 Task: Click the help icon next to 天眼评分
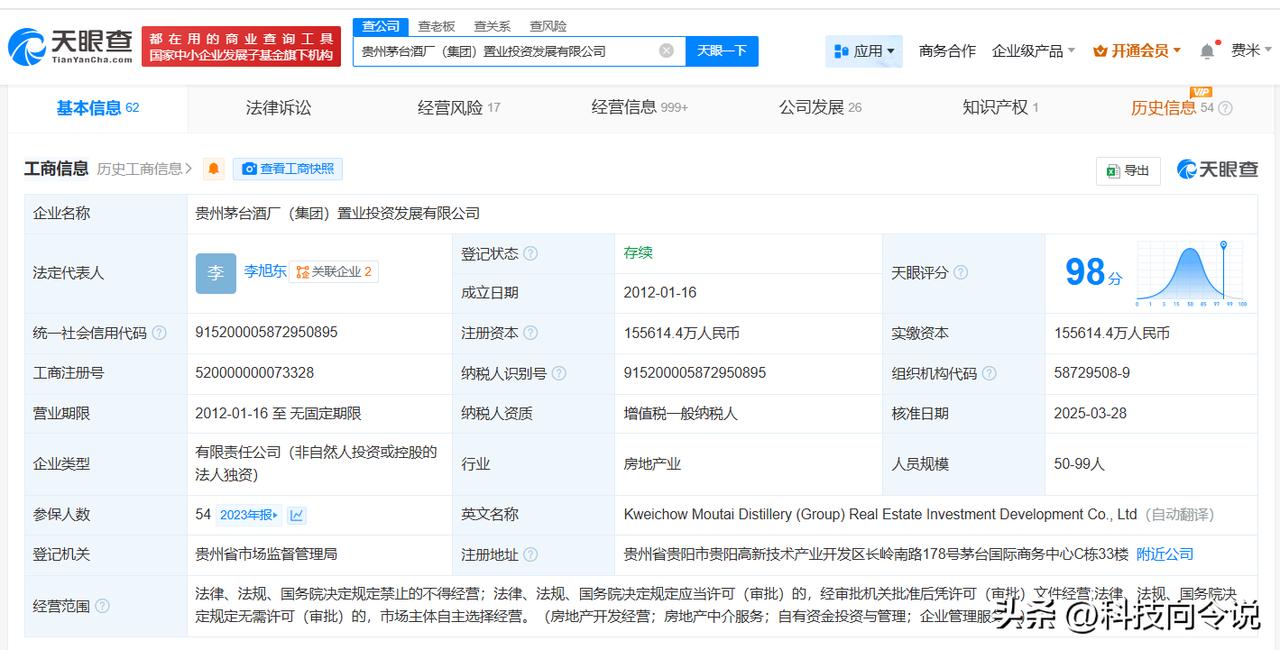[x=961, y=272]
